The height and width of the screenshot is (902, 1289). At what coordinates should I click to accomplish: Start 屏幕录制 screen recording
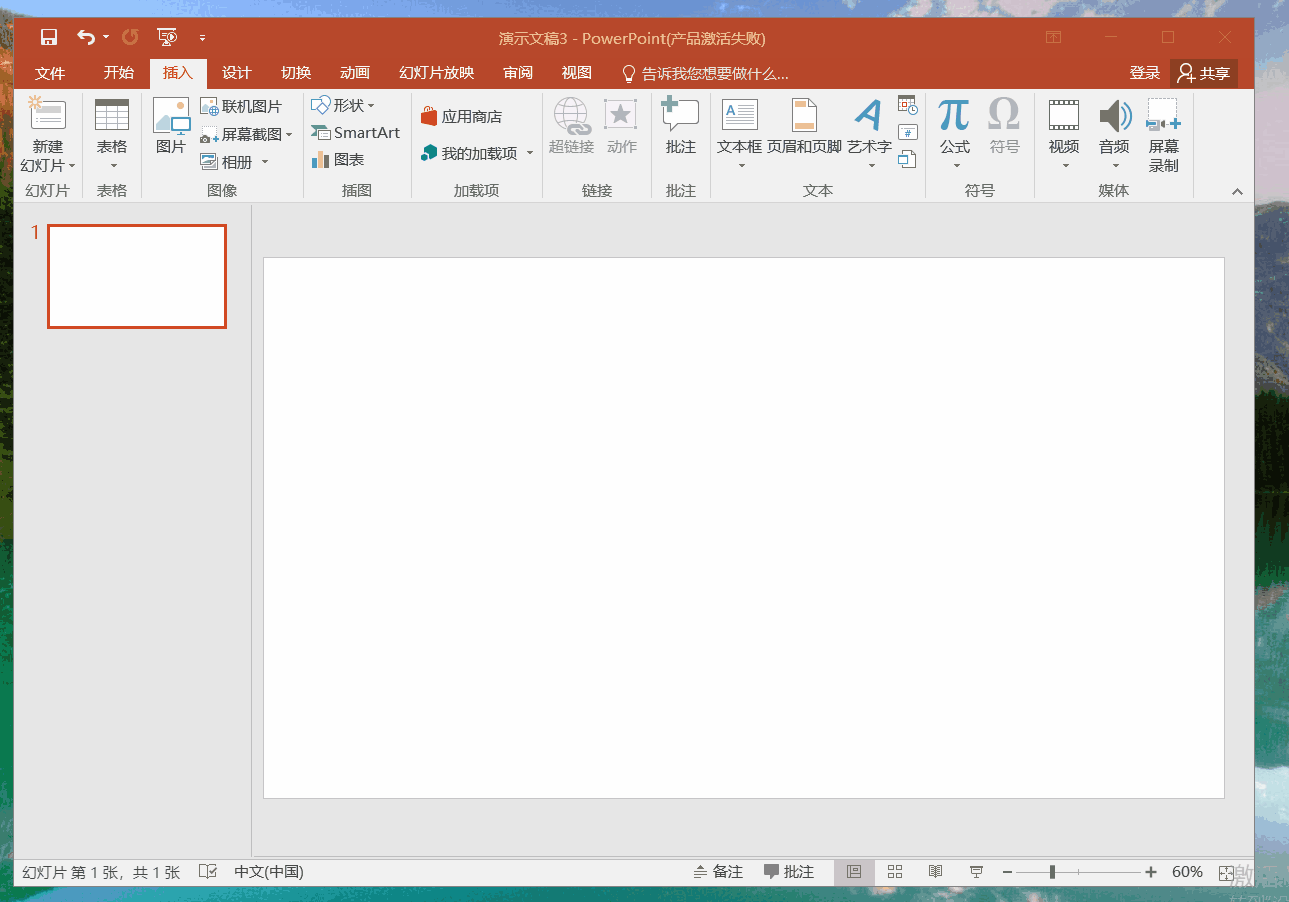point(1163,132)
